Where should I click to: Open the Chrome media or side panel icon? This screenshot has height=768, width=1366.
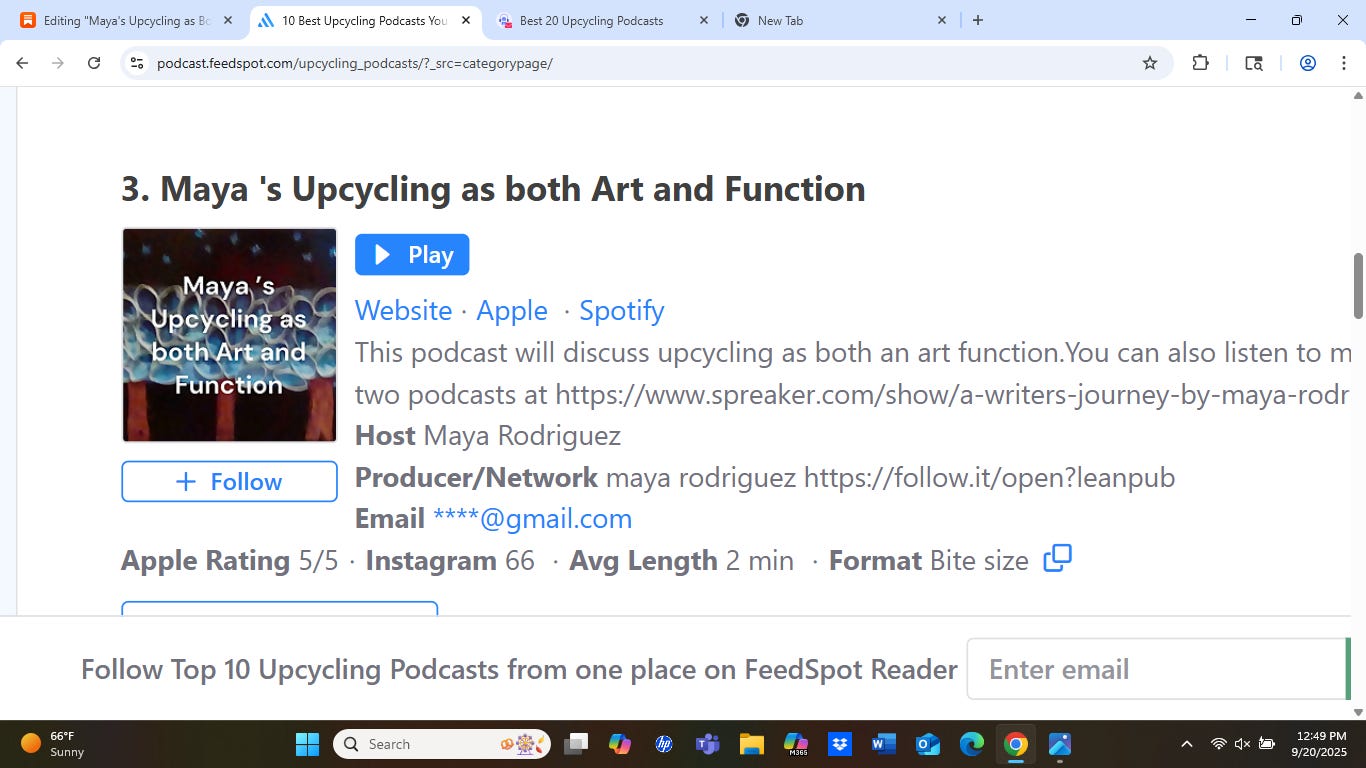point(1254,63)
